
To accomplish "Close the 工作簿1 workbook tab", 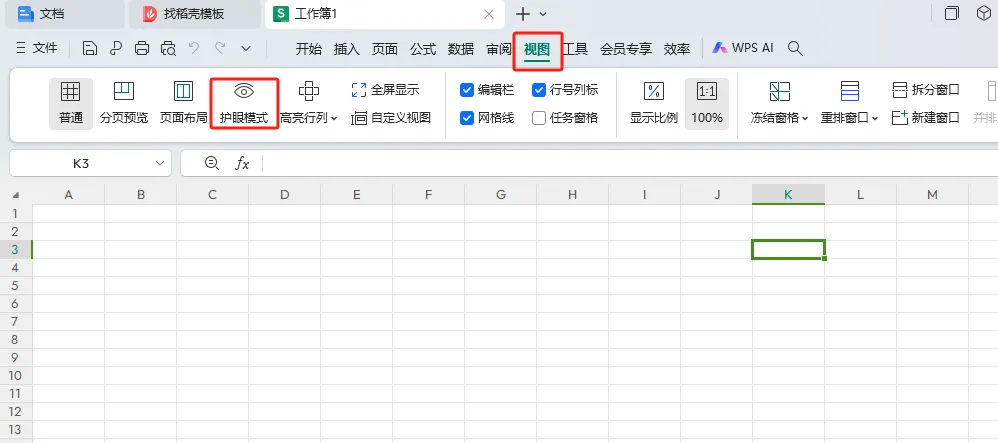I will click(x=489, y=14).
